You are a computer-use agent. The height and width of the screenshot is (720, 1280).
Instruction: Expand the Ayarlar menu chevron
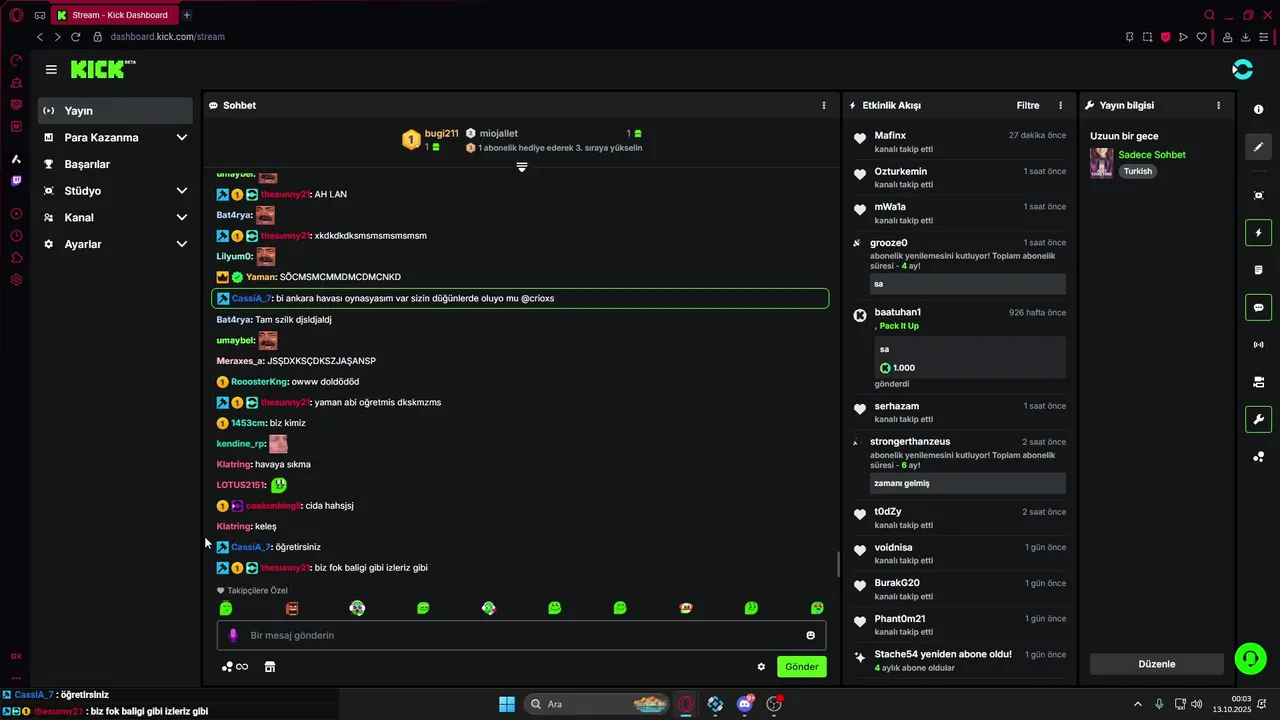pyautogui.click(x=181, y=244)
